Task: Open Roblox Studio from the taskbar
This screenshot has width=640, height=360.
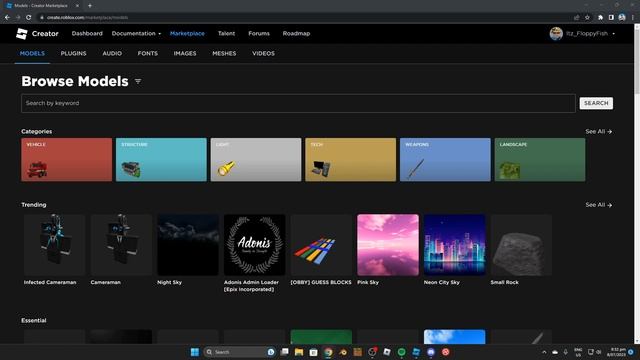Action: point(416,352)
